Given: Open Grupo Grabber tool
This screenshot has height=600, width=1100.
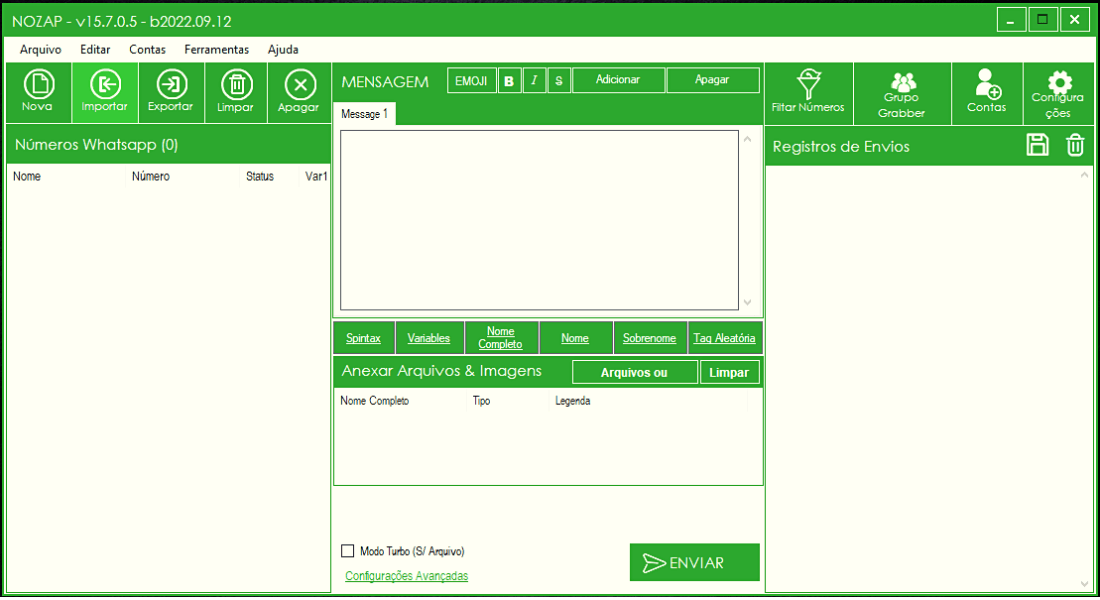Looking at the screenshot, I should (x=902, y=93).
